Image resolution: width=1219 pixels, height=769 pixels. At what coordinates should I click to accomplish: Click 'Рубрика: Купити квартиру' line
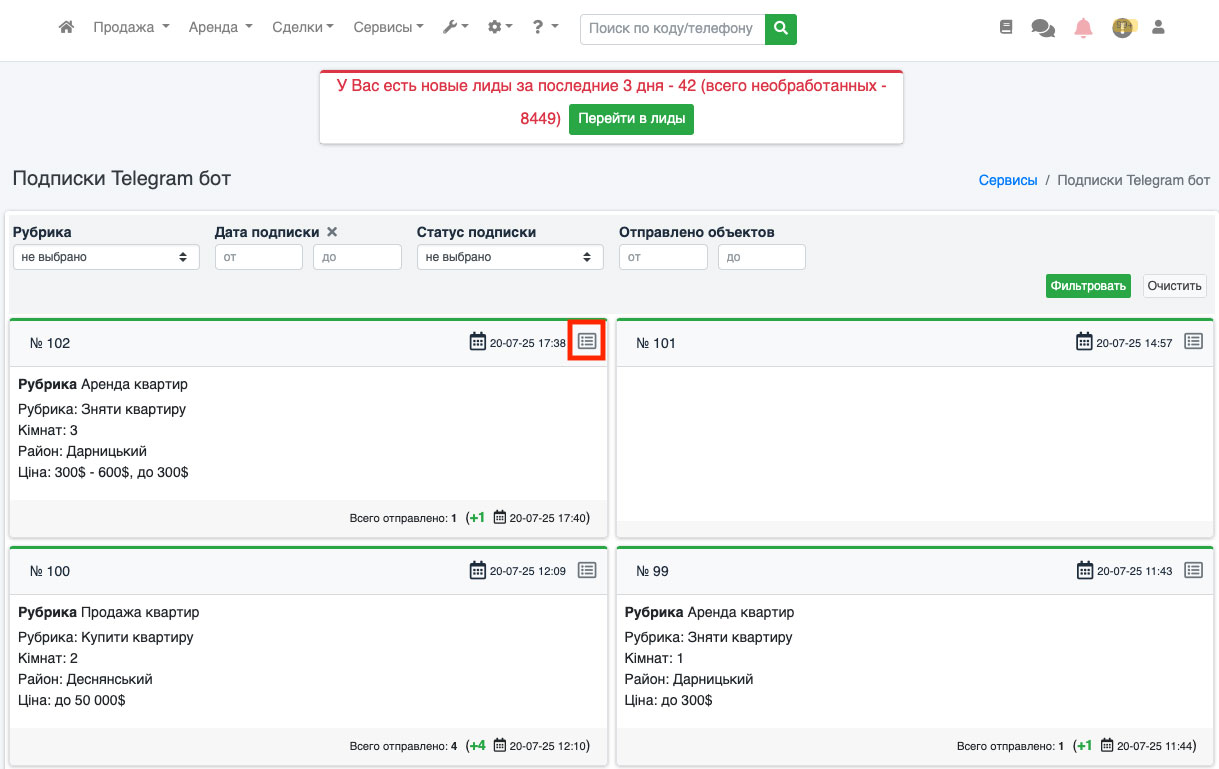[x=106, y=637]
